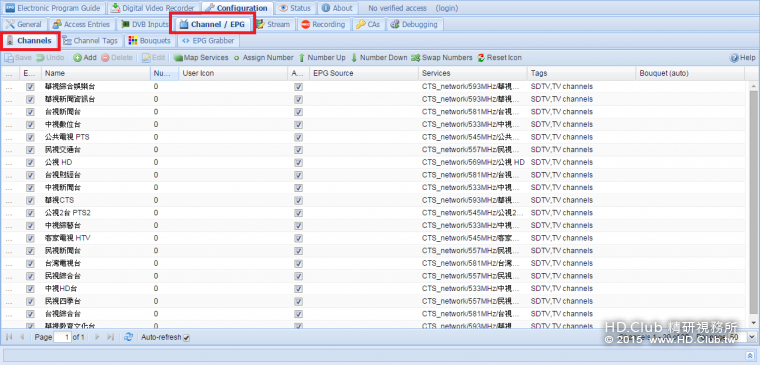Toggle enabled checkbox for 華視CTS

pyautogui.click(x=31, y=200)
